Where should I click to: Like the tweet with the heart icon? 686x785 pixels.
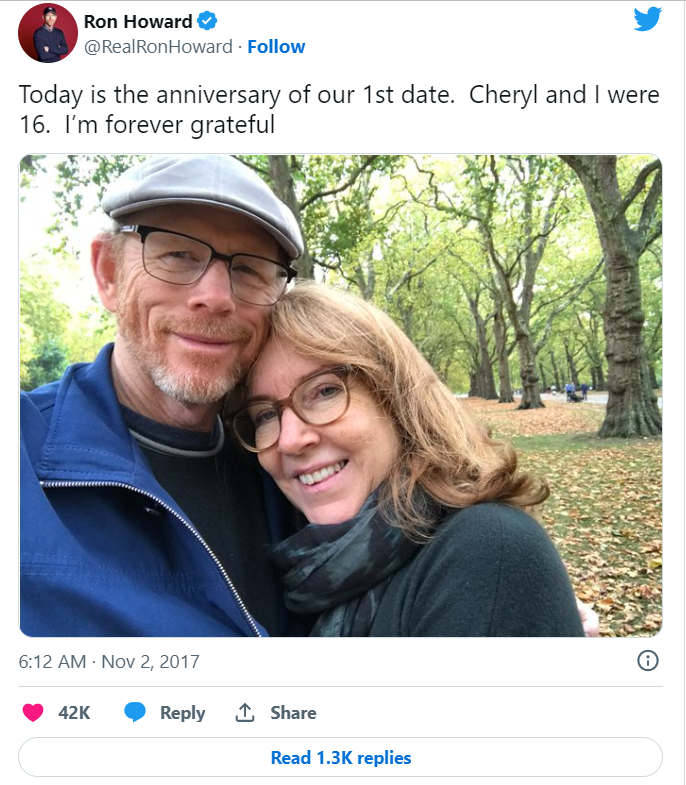coord(33,713)
